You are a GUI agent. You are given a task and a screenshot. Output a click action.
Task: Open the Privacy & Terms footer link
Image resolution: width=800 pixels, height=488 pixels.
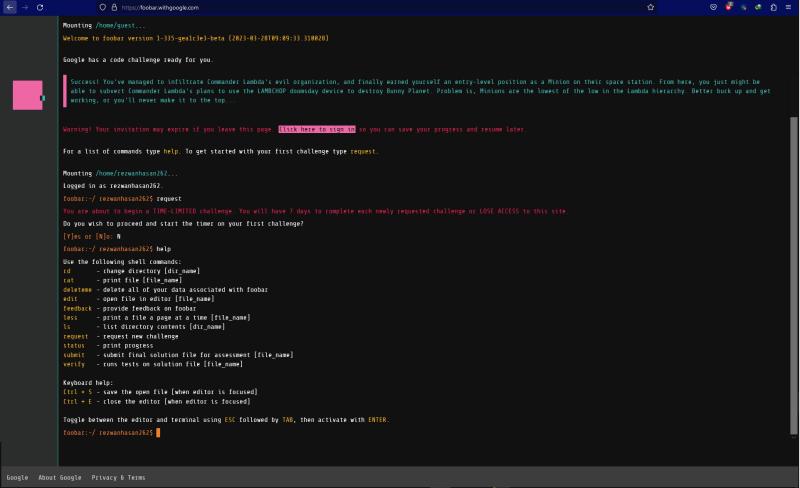[118, 477]
